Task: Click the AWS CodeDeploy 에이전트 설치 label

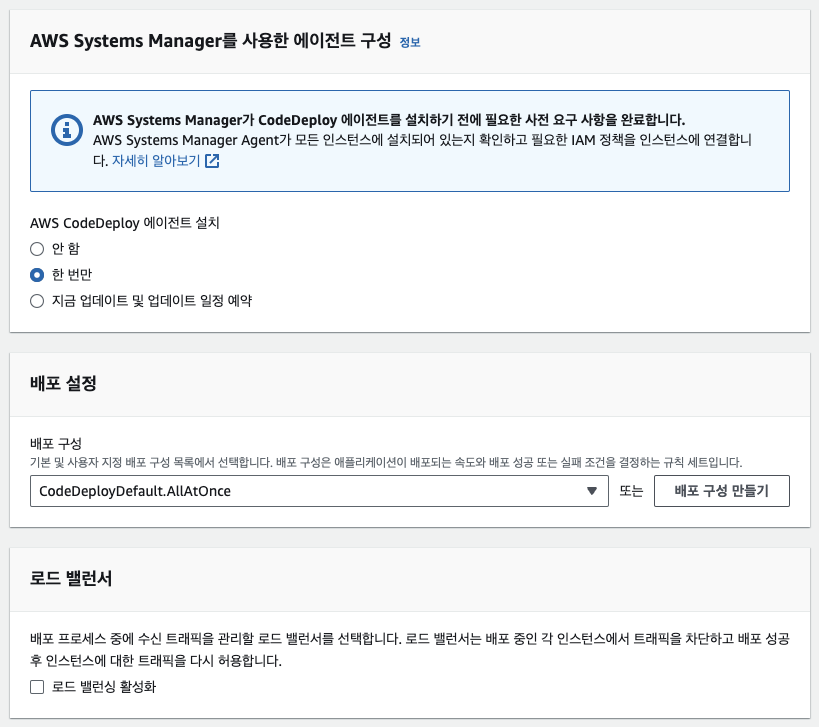Action: 124,223
